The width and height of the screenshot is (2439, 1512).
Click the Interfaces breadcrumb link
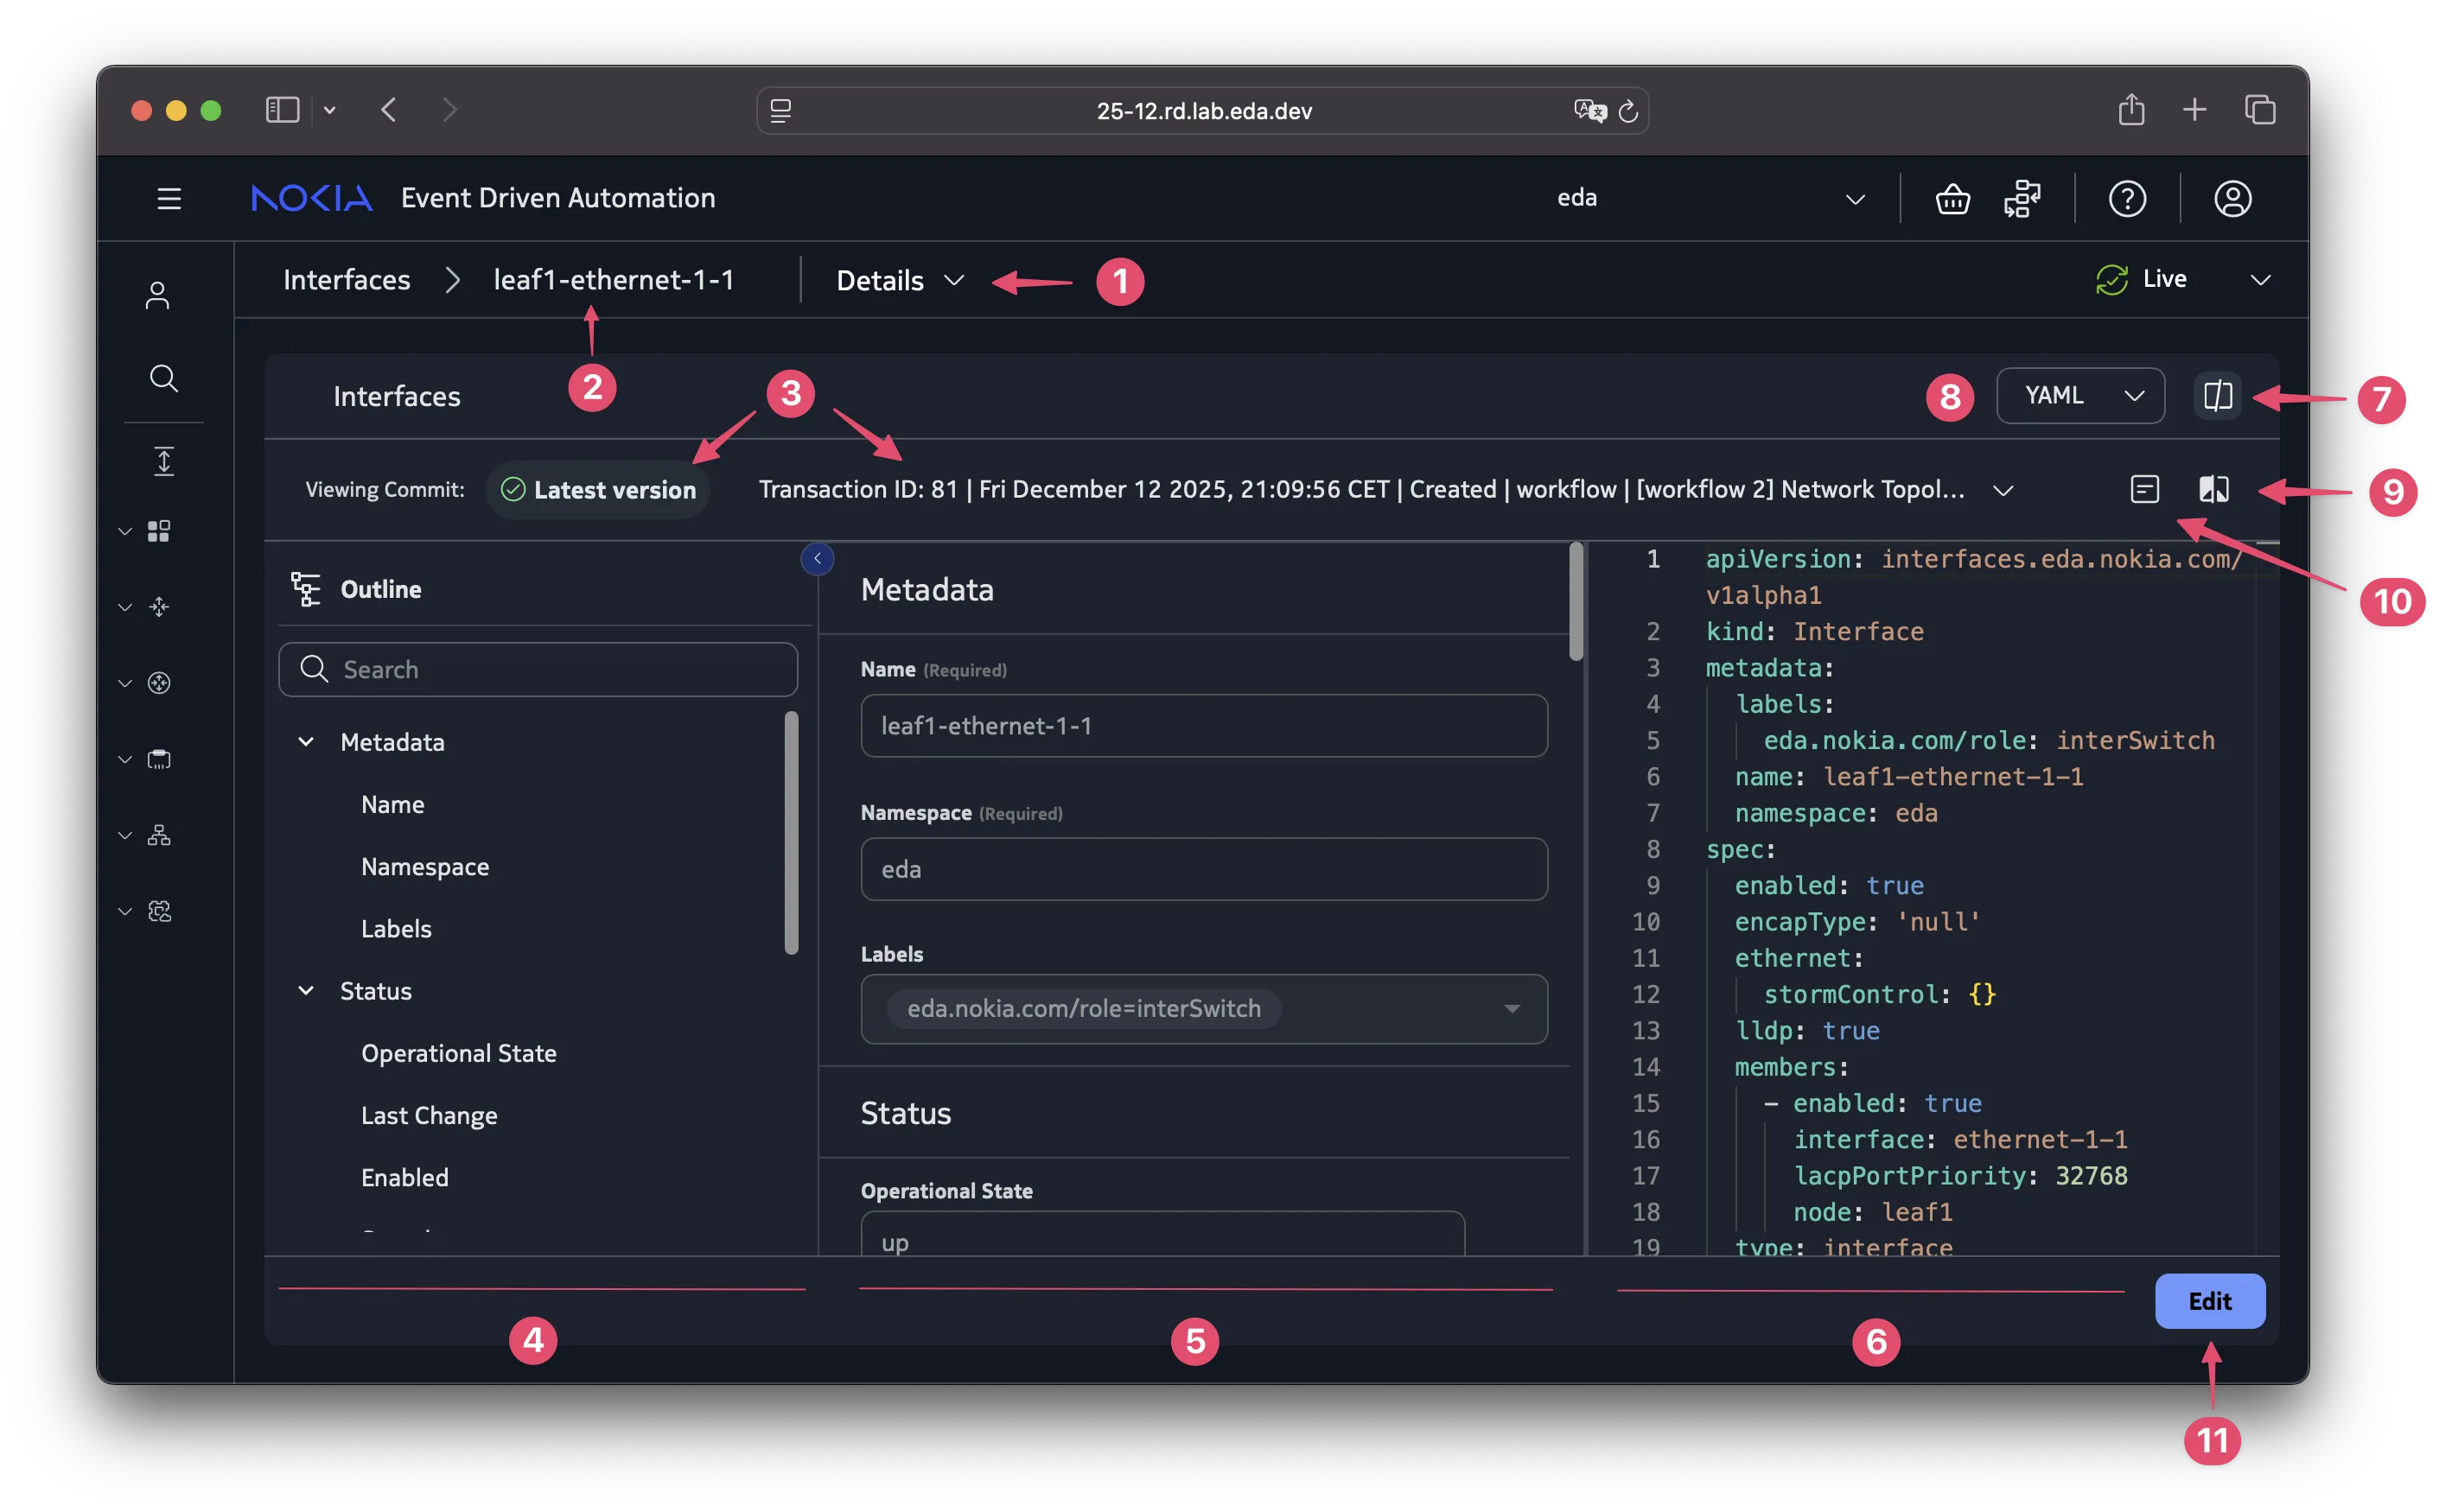[x=346, y=280]
